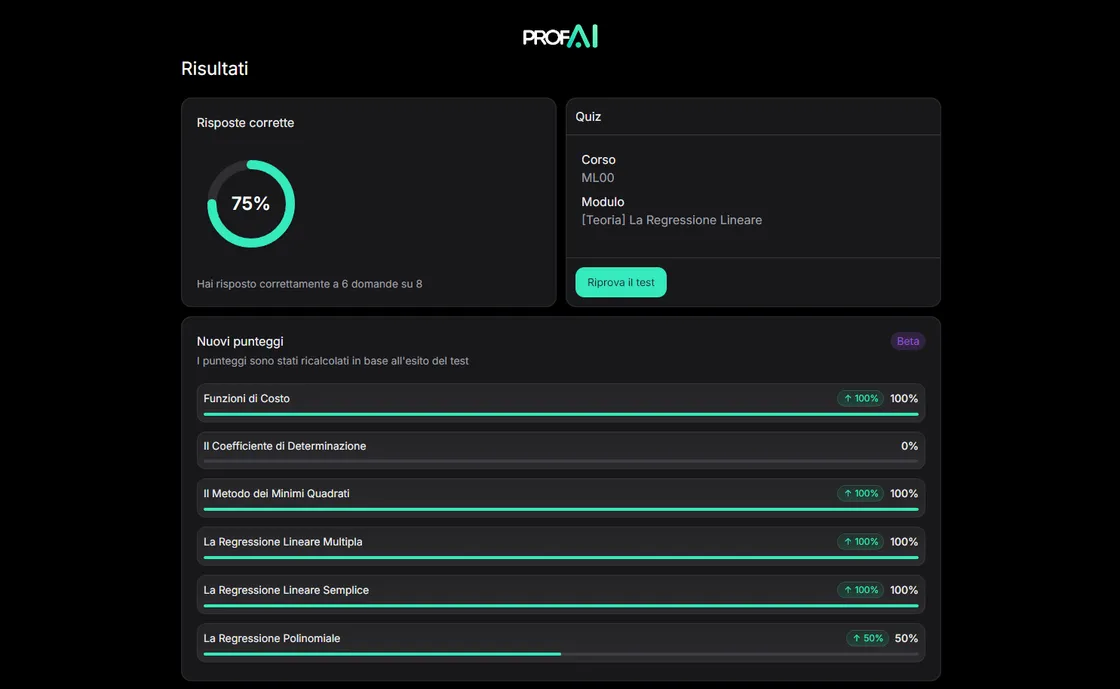Click the empty Coefficiente di Determinazione progress bar
The height and width of the screenshot is (689, 1120).
560,461
